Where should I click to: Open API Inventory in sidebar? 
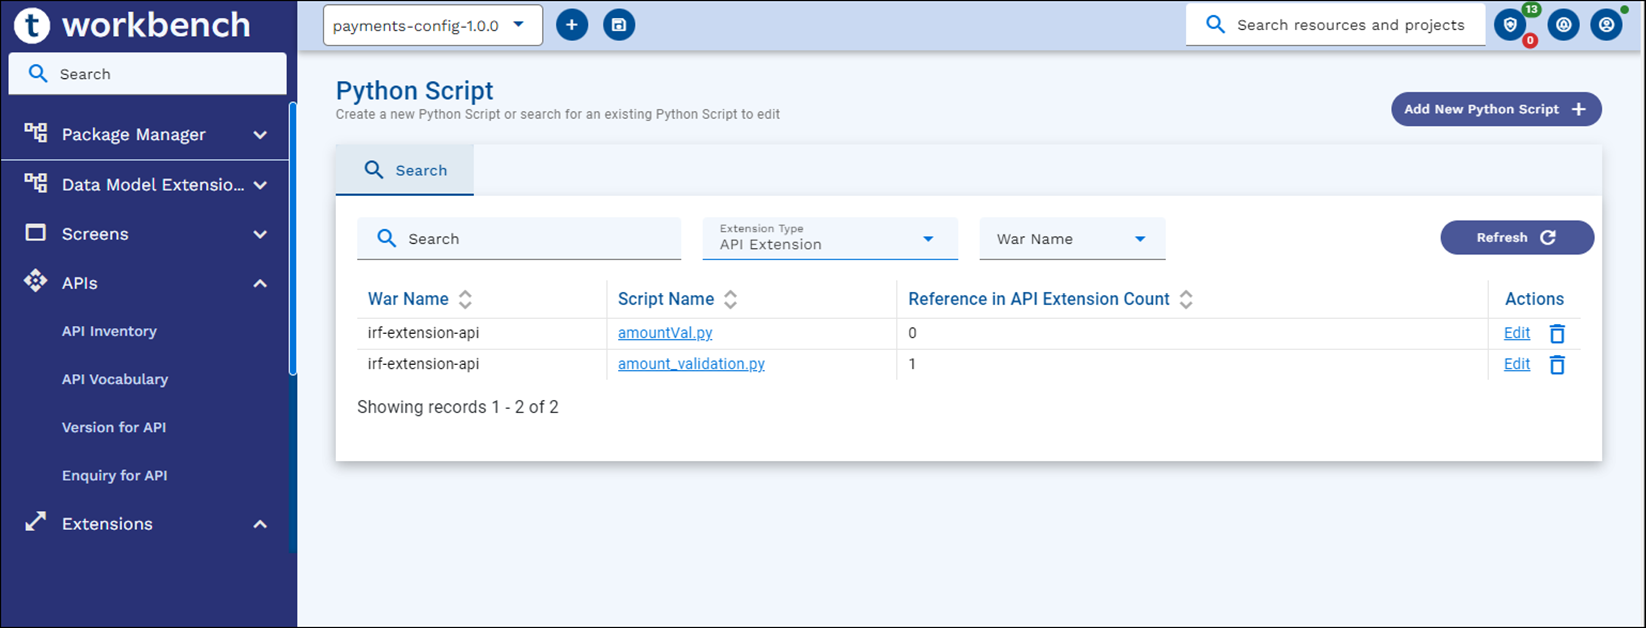(109, 331)
